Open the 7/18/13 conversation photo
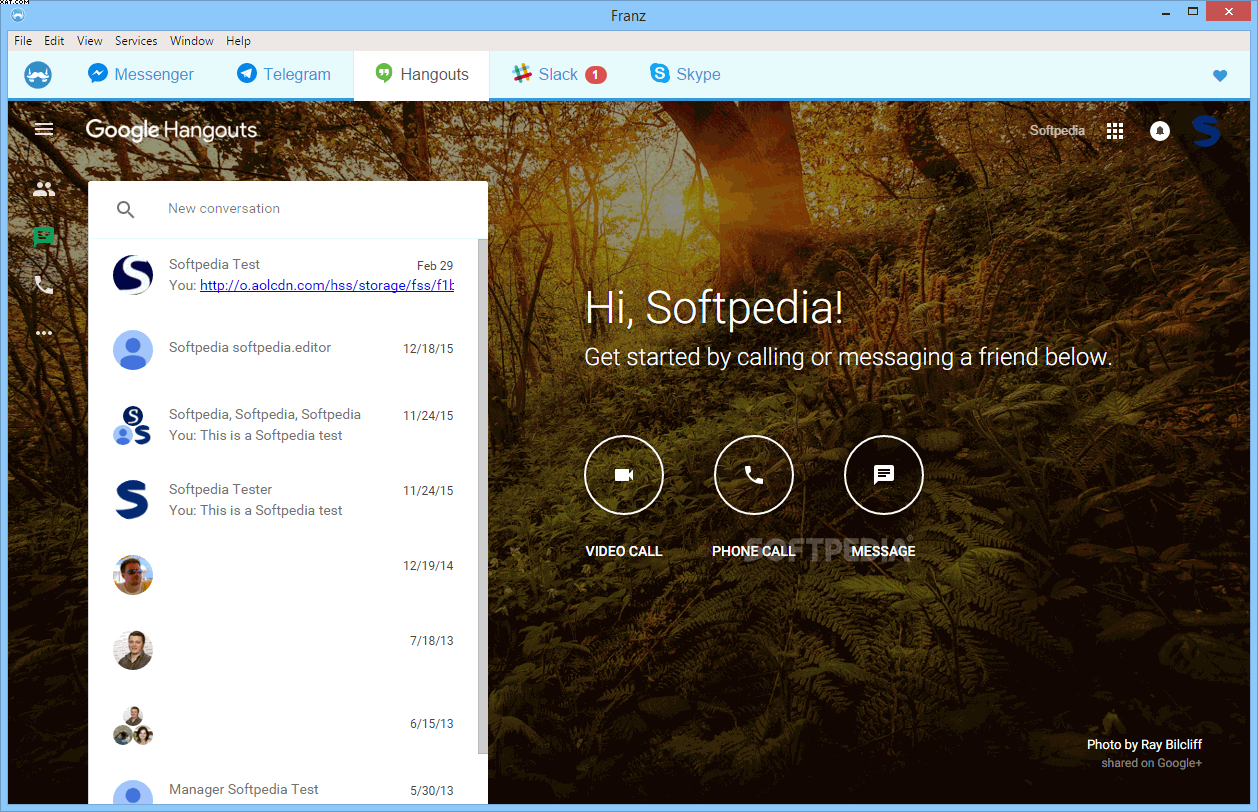1258x812 pixels. point(132,650)
